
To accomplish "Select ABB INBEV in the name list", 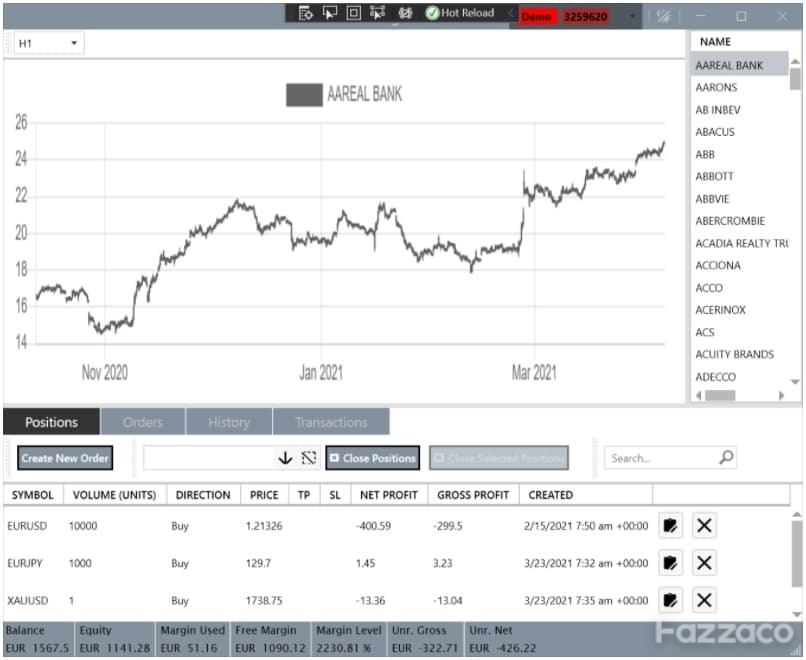I will [718, 109].
